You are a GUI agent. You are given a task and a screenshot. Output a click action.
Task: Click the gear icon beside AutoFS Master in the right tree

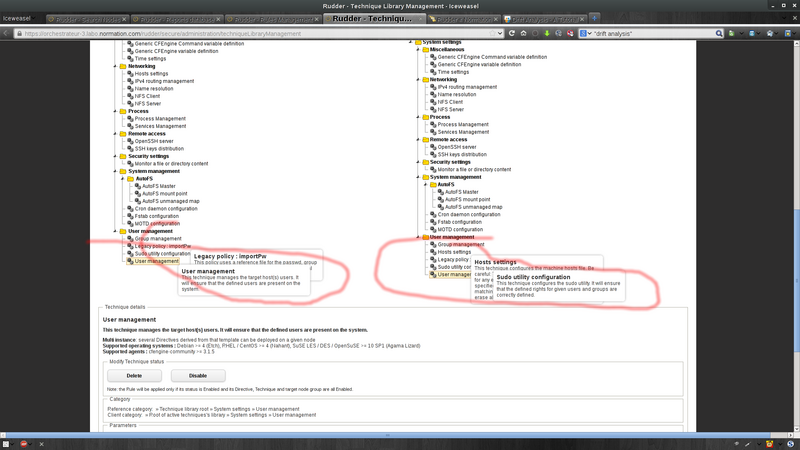[x=441, y=192]
